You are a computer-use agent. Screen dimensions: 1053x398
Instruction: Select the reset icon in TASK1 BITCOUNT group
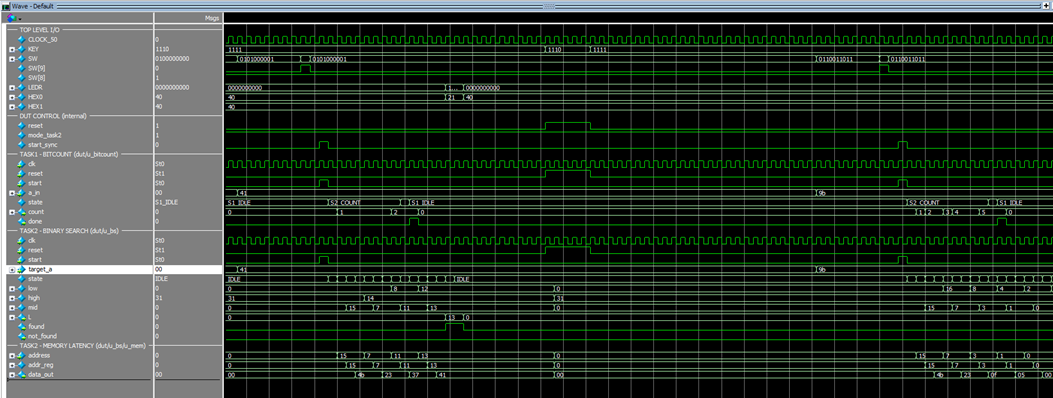[21, 173]
